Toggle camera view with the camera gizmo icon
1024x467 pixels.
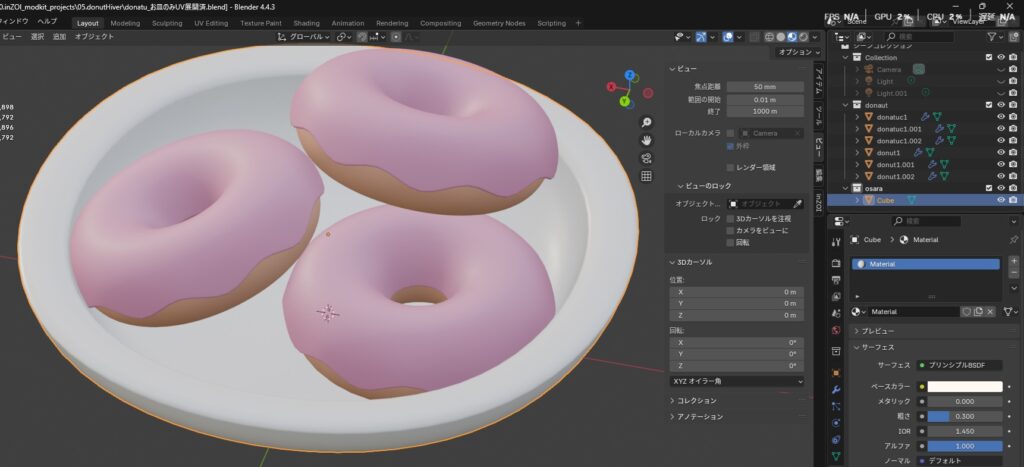[x=646, y=158]
